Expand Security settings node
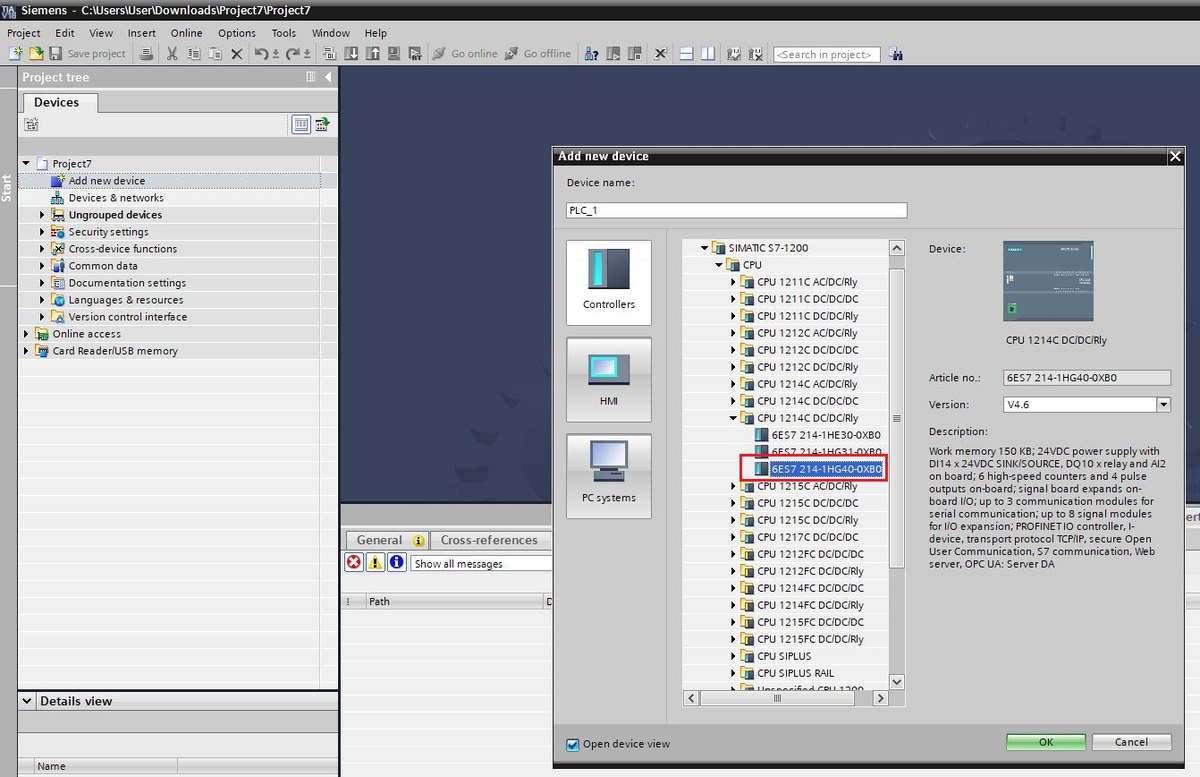 (43, 232)
